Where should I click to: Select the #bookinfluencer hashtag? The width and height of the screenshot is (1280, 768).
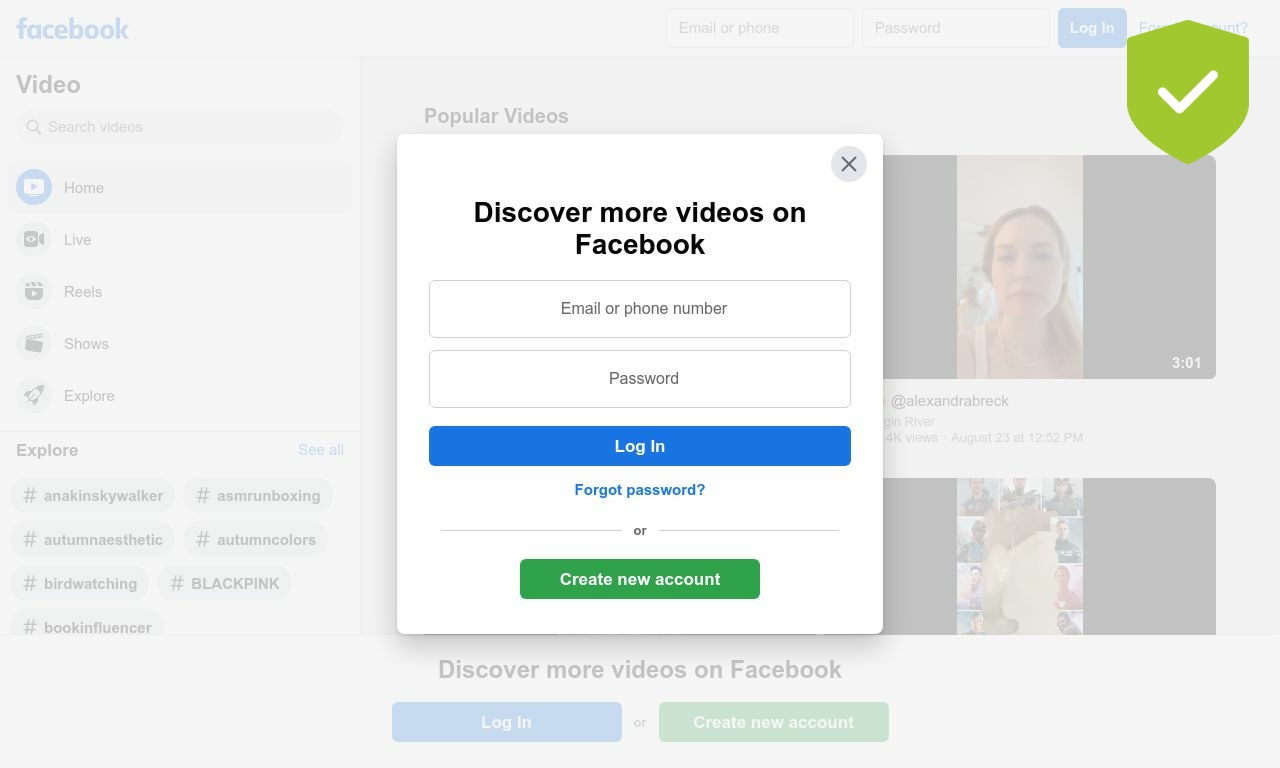[x=87, y=625]
